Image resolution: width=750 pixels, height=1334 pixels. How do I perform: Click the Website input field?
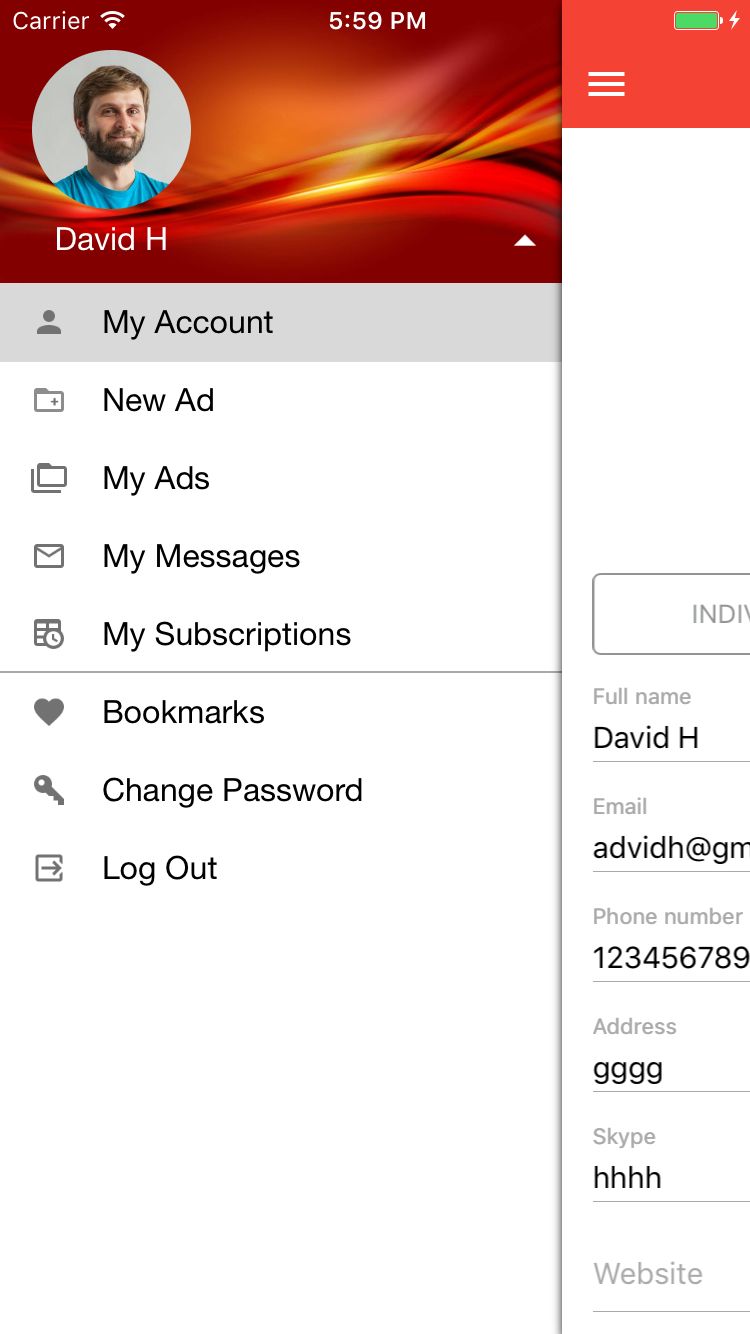point(670,1274)
